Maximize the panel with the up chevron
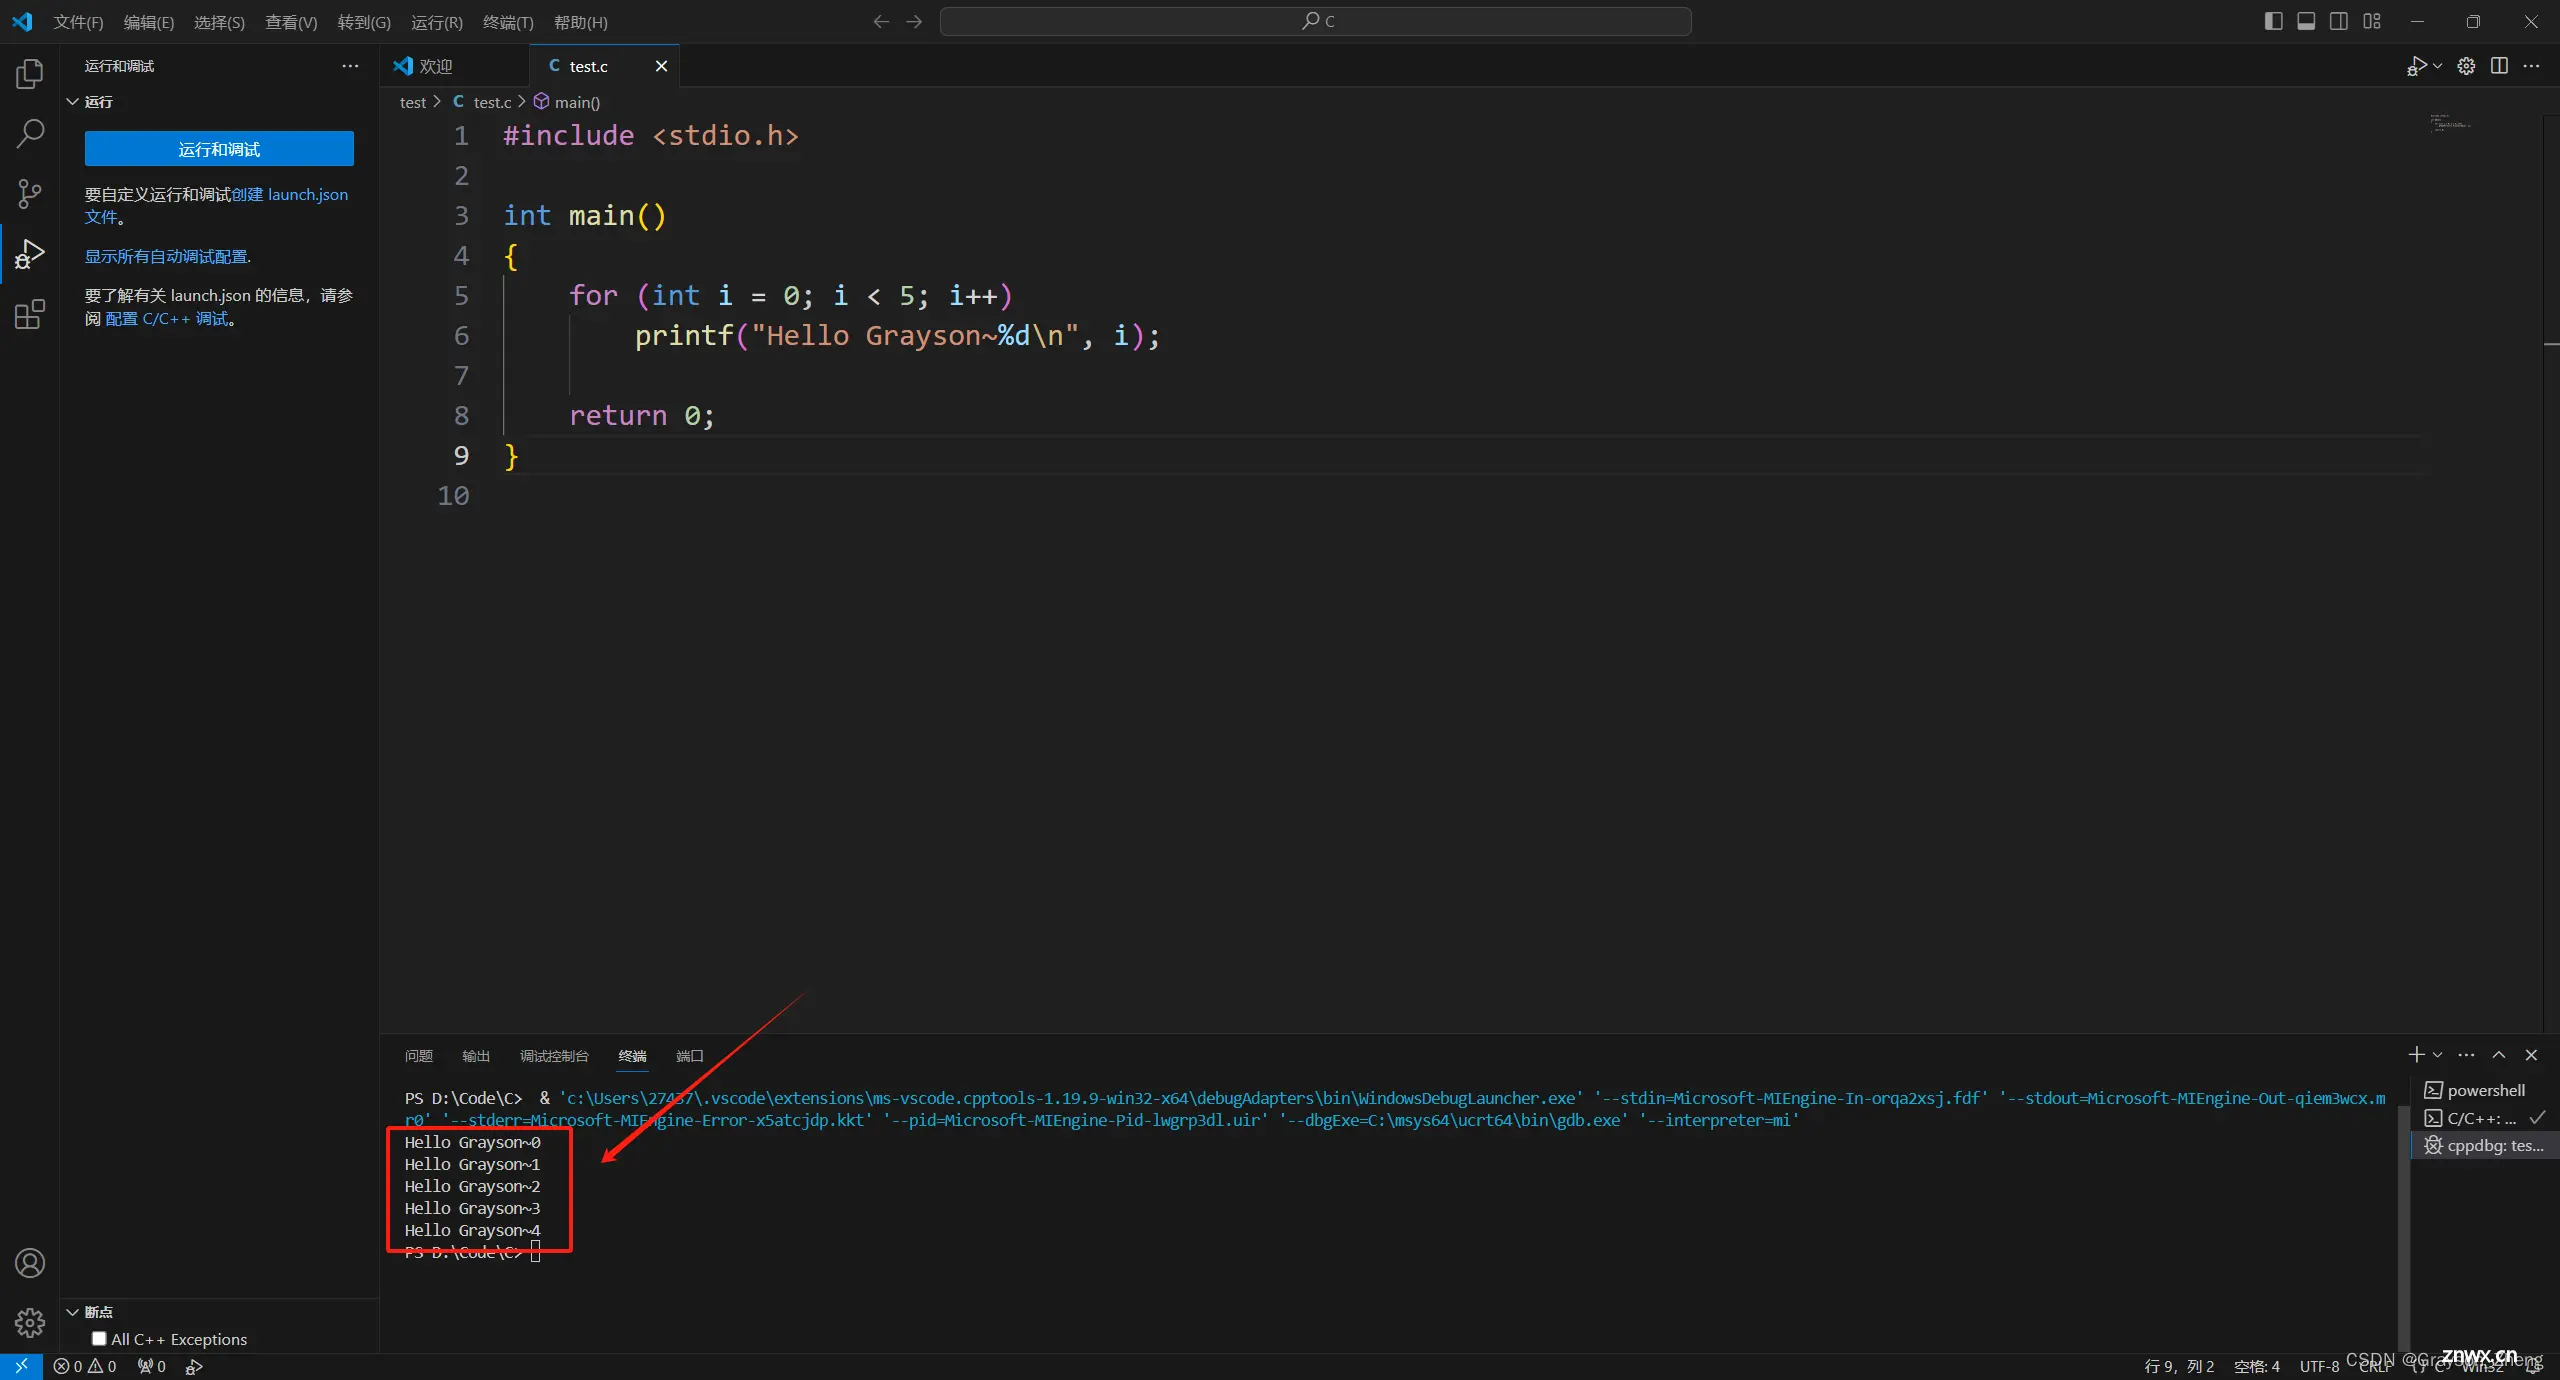The height and width of the screenshot is (1380, 2560). coord(2499,1055)
